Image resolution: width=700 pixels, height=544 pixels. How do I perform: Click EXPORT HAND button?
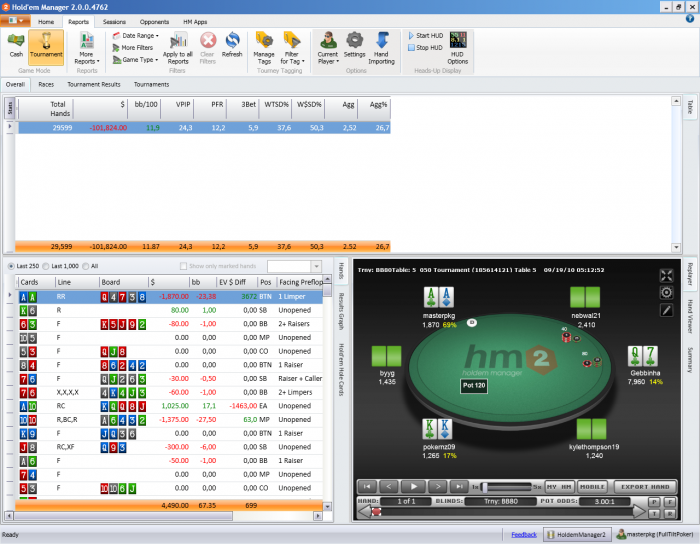645,487
